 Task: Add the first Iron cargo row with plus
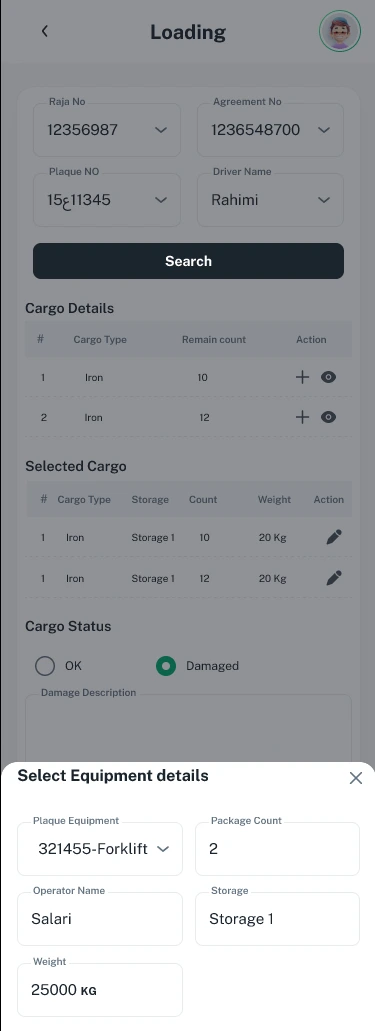pos(302,377)
